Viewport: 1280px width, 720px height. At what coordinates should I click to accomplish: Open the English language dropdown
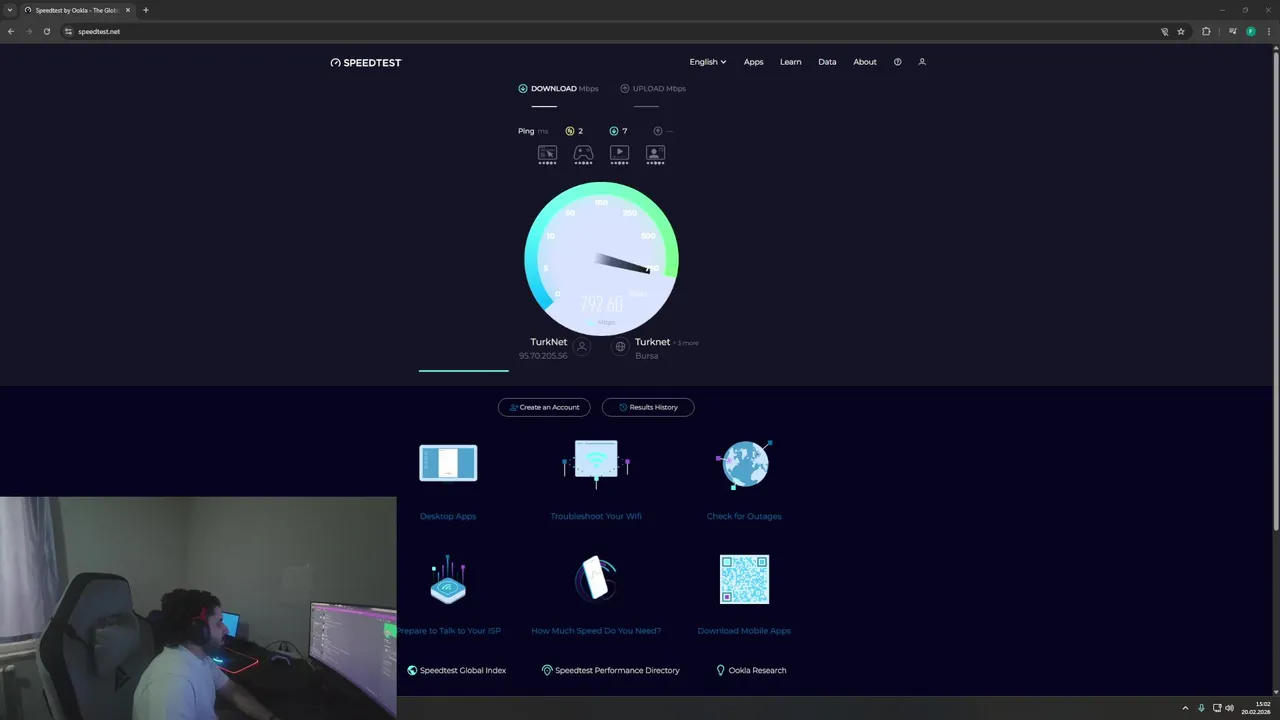tap(708, 62)
